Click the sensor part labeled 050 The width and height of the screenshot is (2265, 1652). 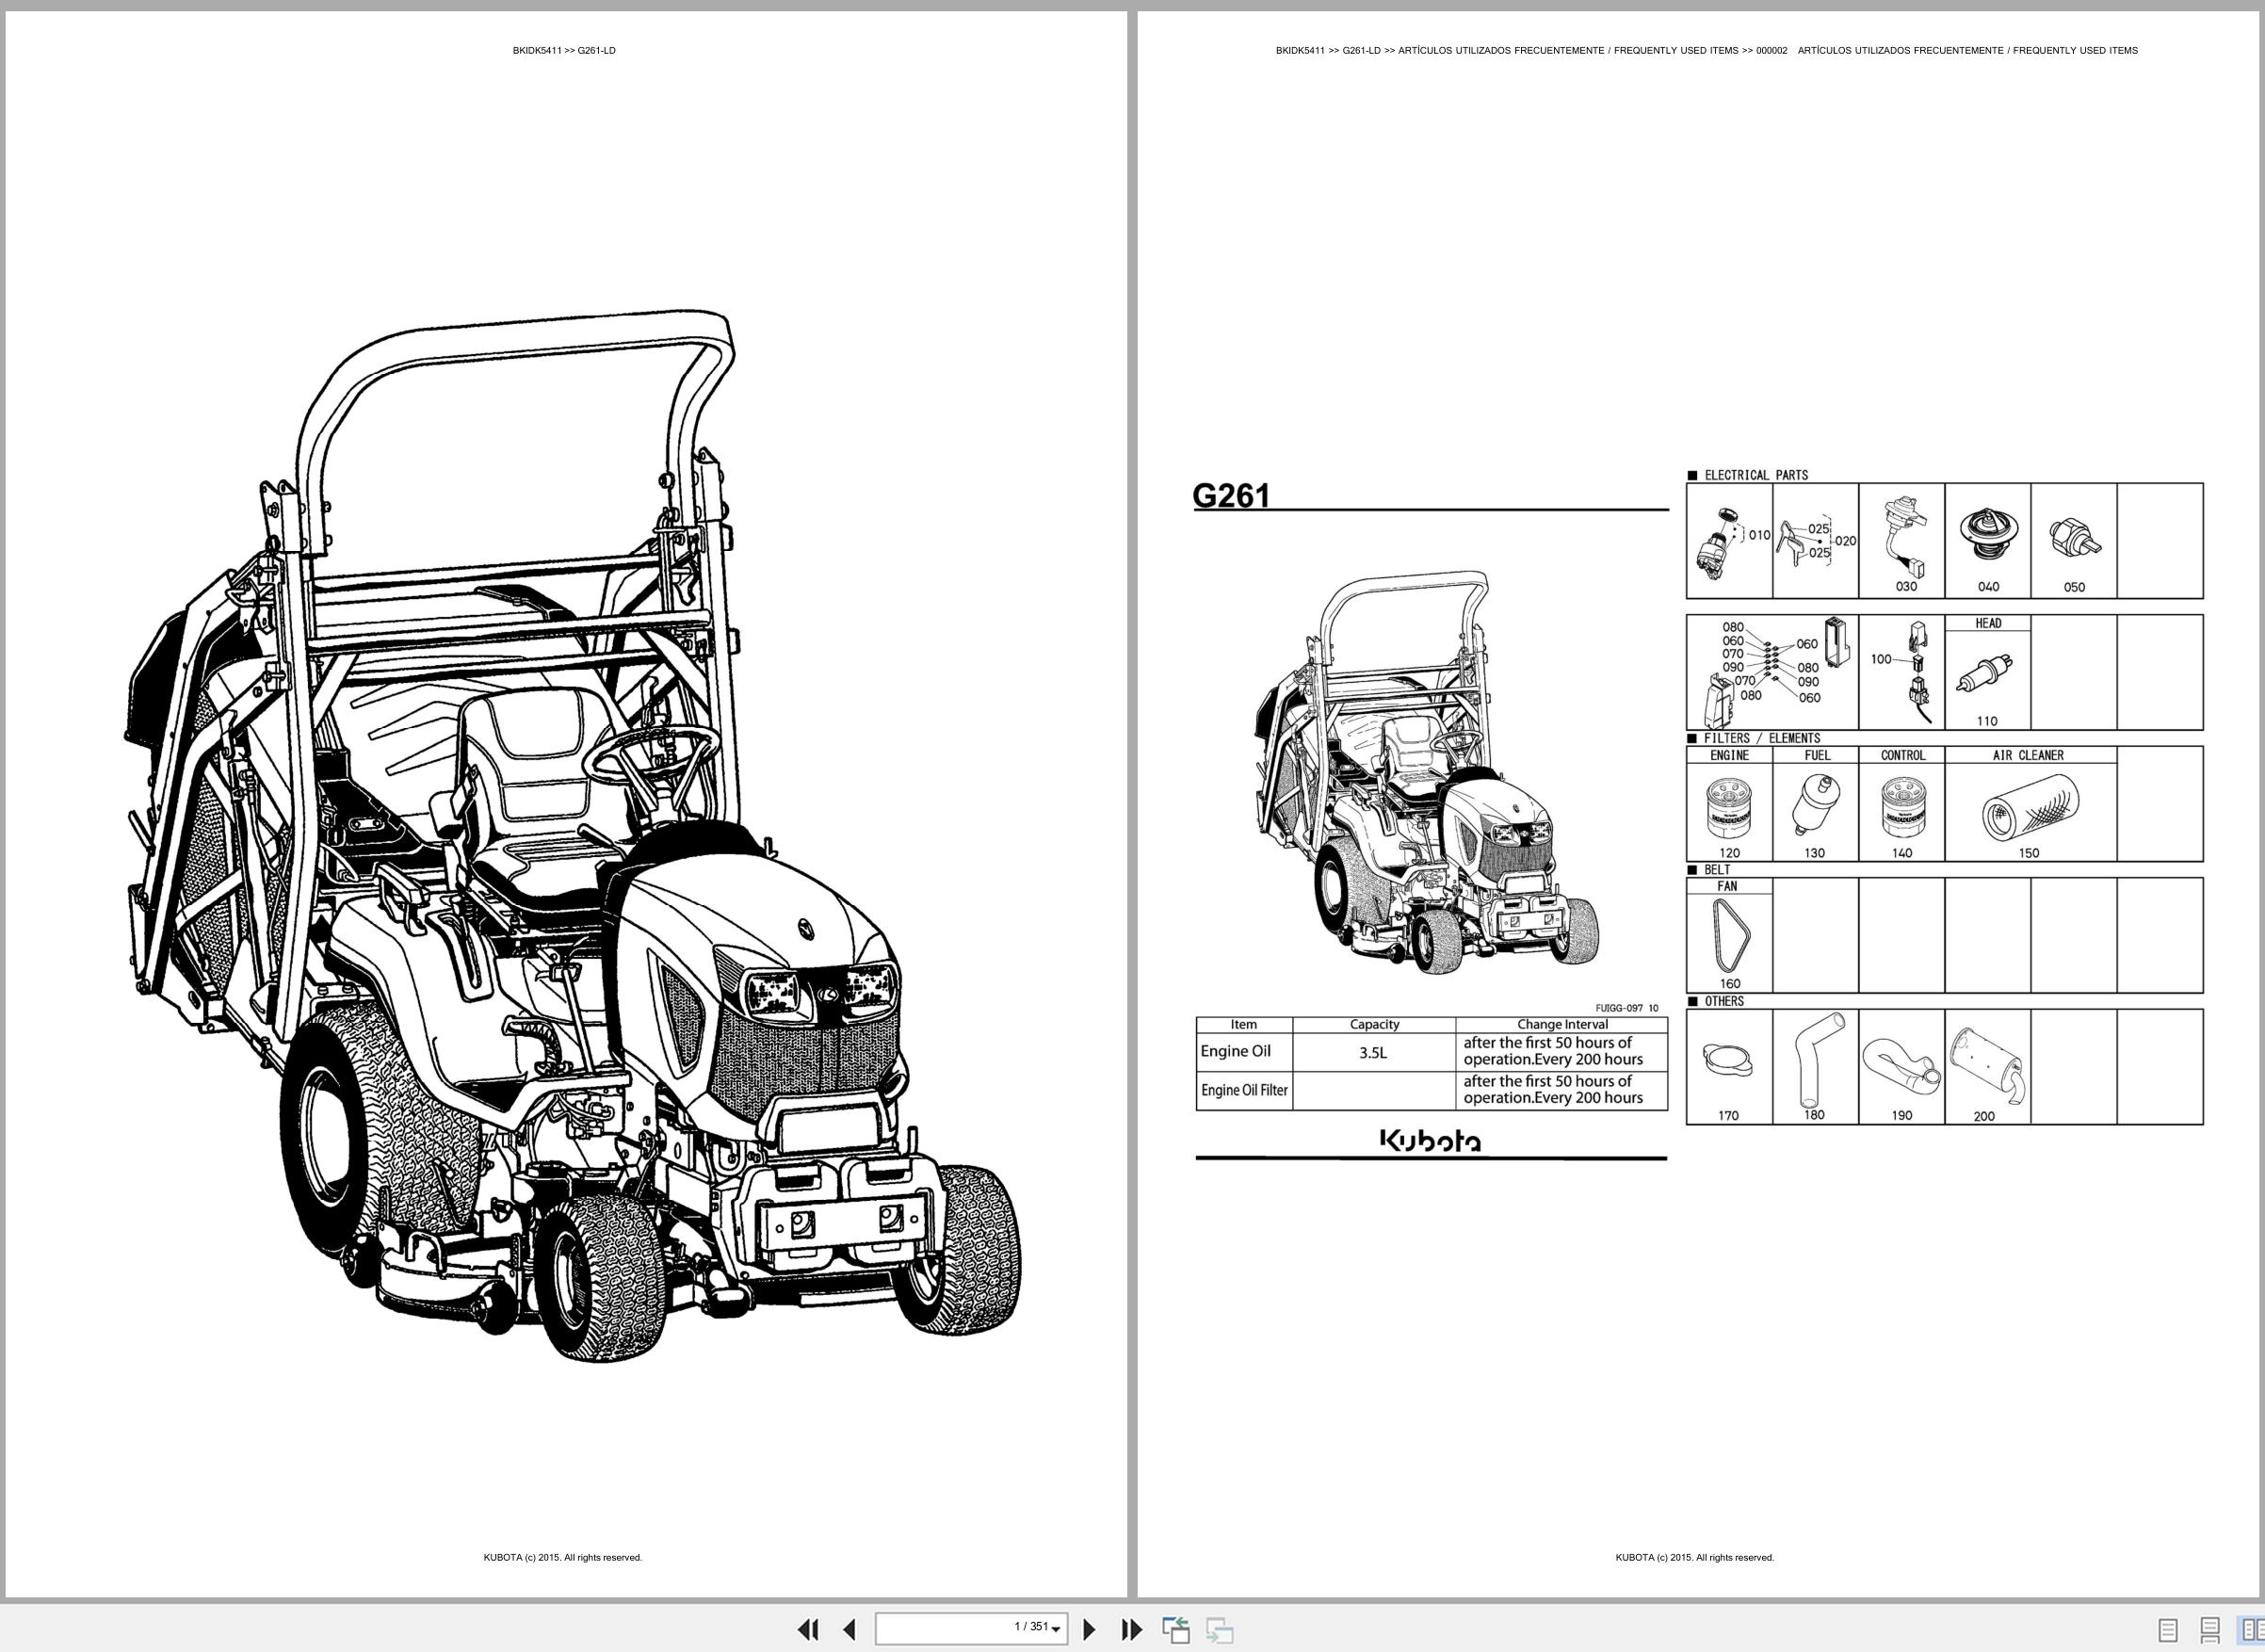(x=2074, y=541)
